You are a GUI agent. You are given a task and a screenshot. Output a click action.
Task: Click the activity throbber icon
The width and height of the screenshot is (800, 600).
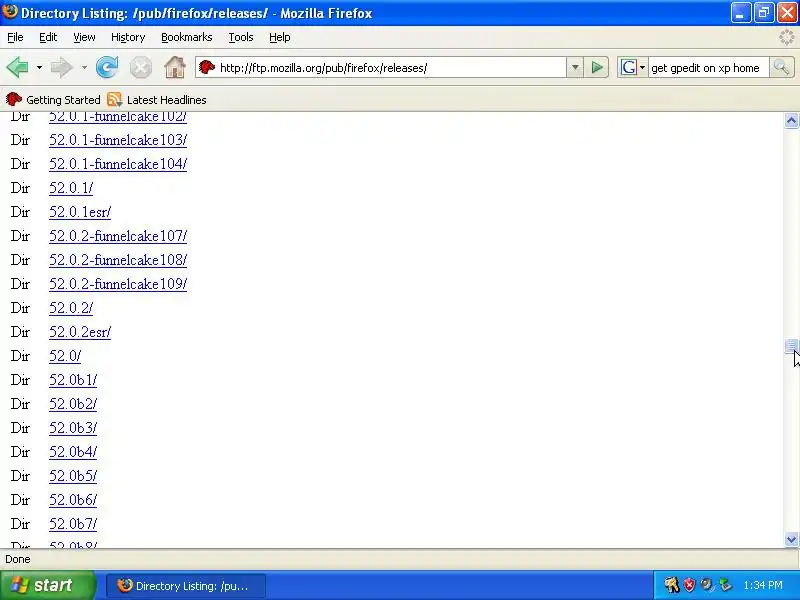coord(787,37)
